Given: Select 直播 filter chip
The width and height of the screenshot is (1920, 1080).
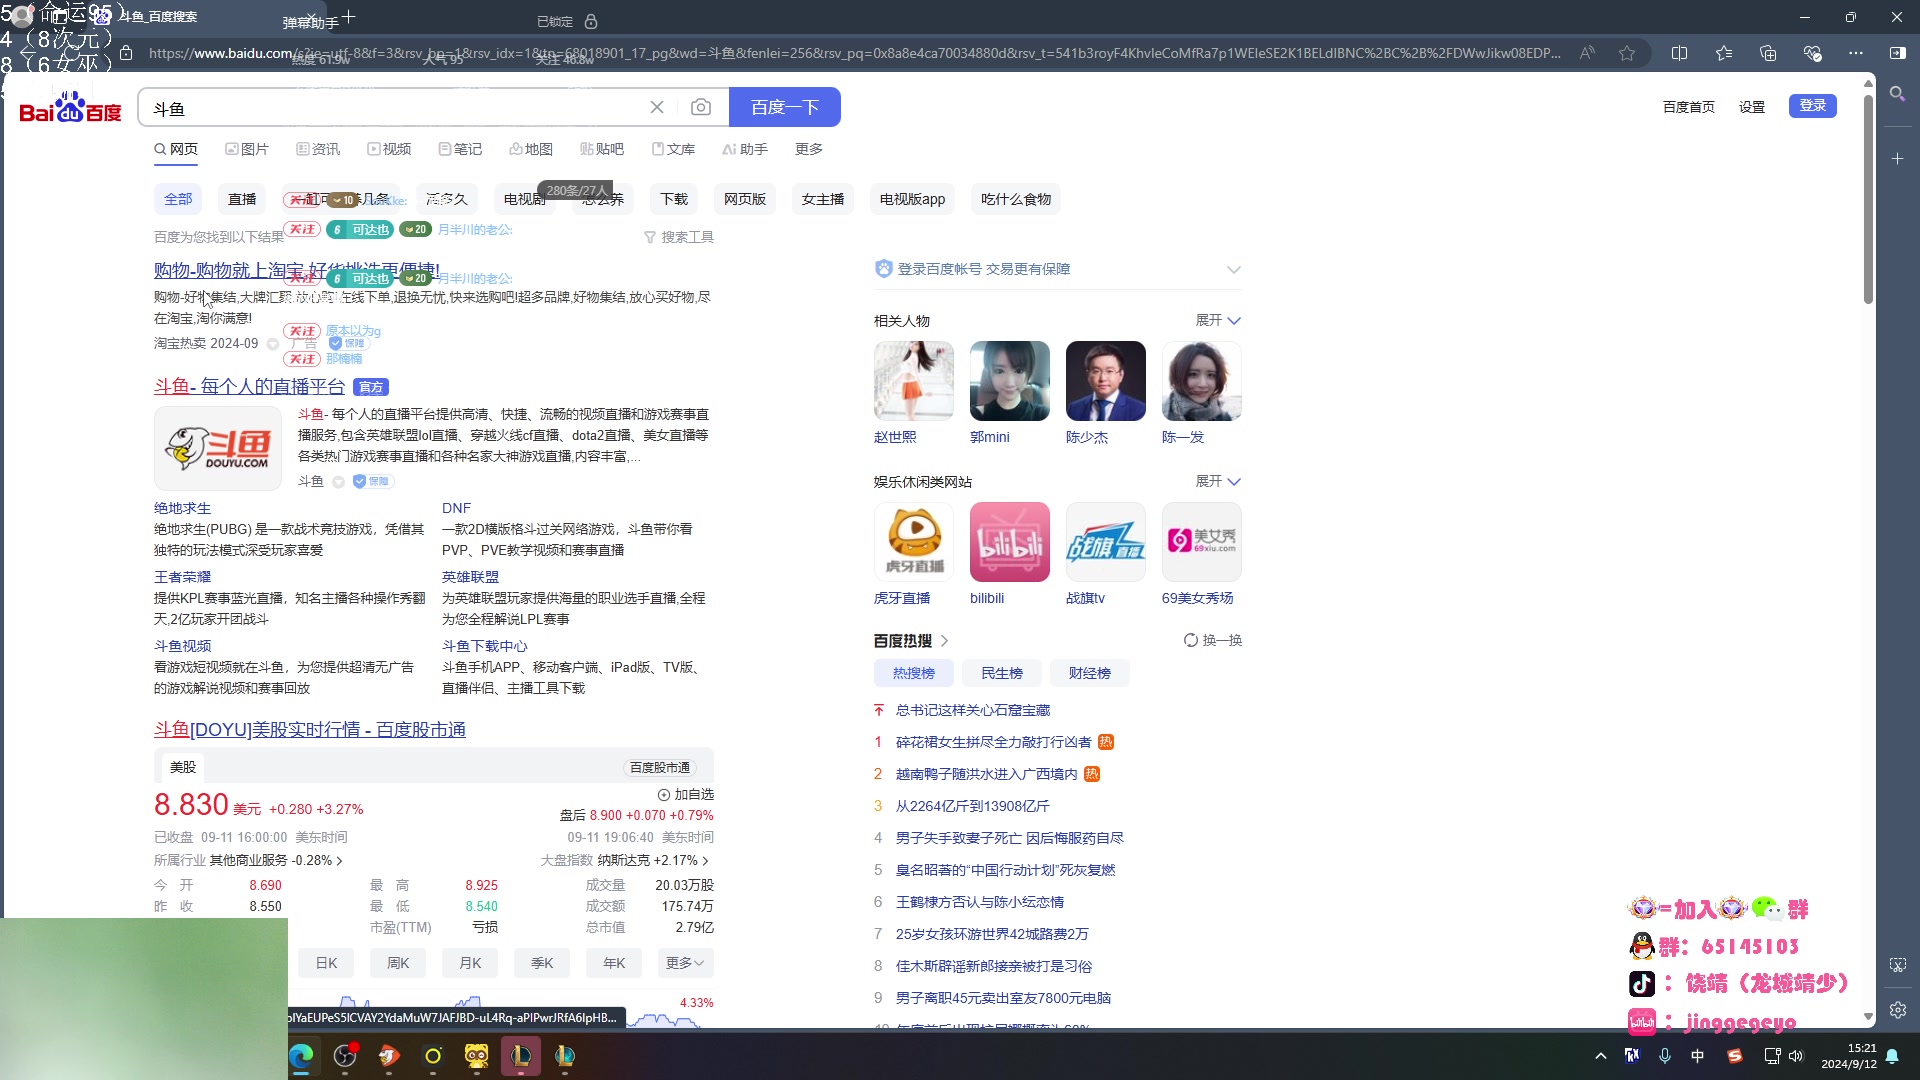Looking at the screenshot, I should [x=242, y=199].
